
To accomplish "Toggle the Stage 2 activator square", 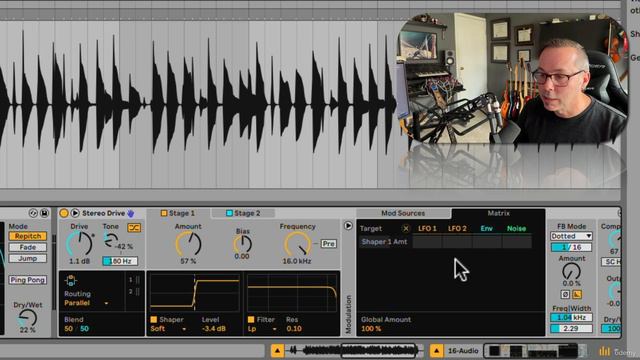I will (229, 213).
